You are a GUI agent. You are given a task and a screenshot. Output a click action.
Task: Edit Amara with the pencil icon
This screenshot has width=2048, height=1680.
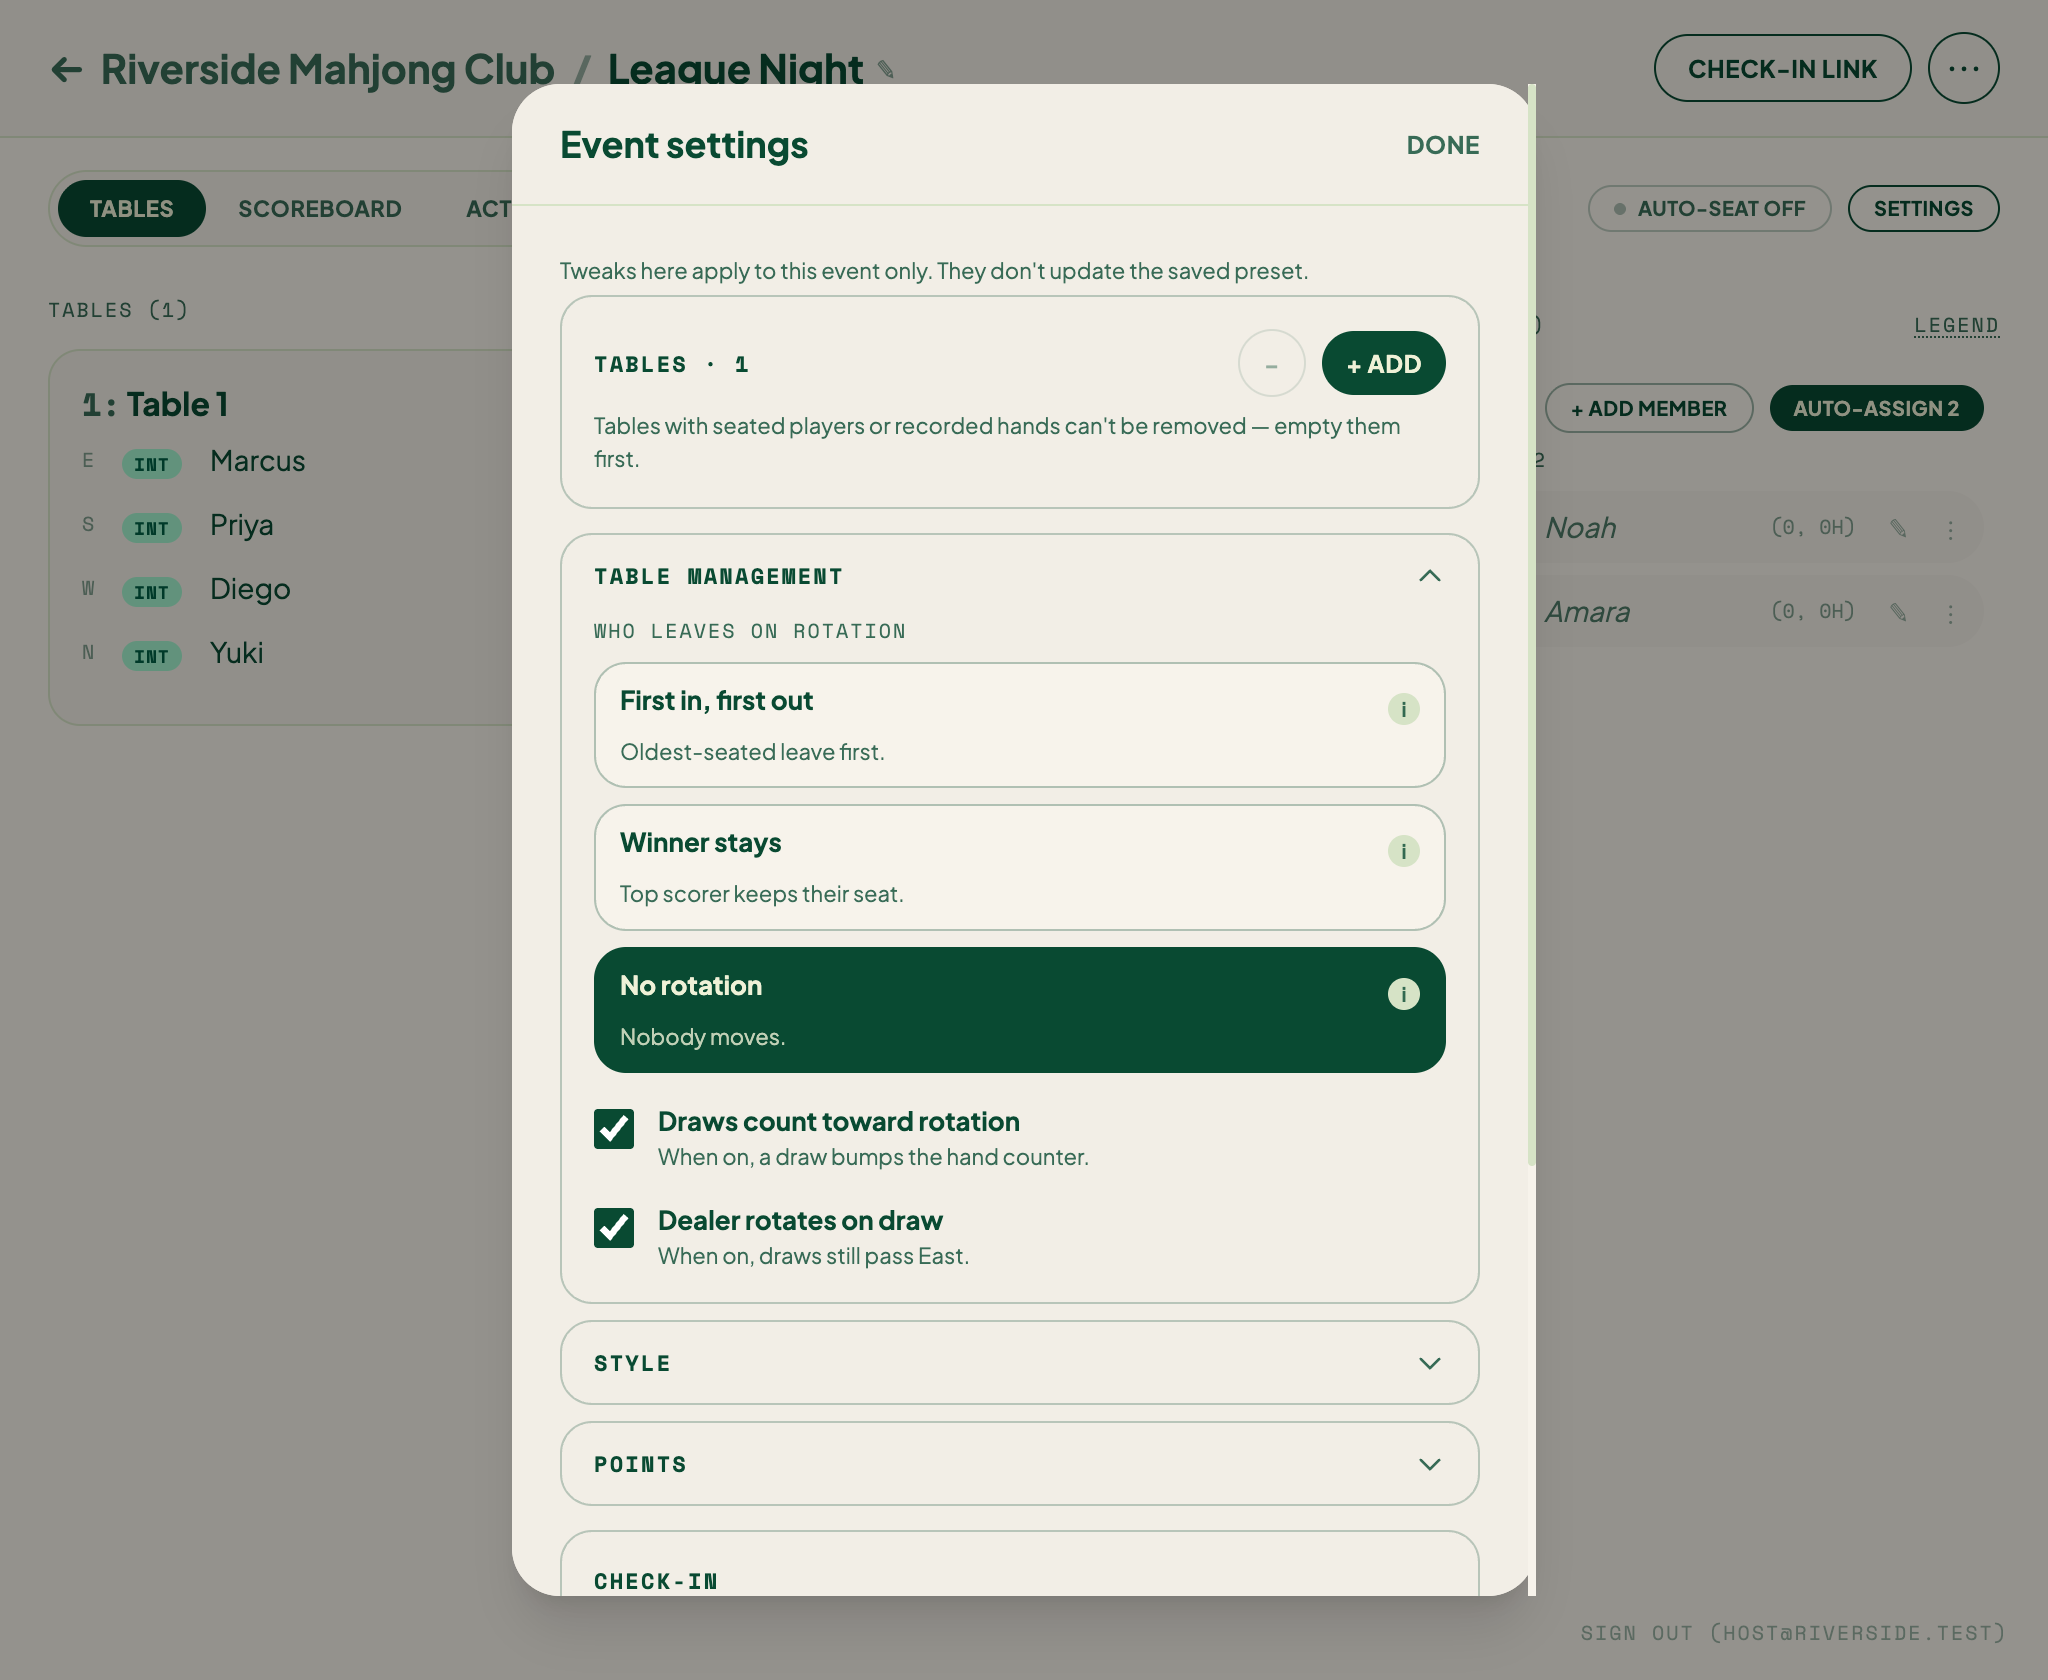pyautogui.click(x=1898, y=612)
